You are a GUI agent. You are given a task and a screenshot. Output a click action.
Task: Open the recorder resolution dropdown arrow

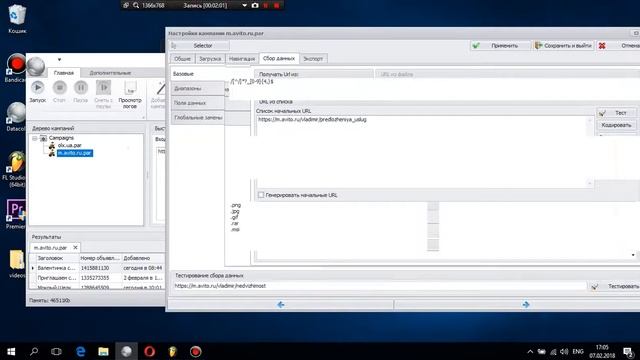pyautogui.click(x=244, y=6)
